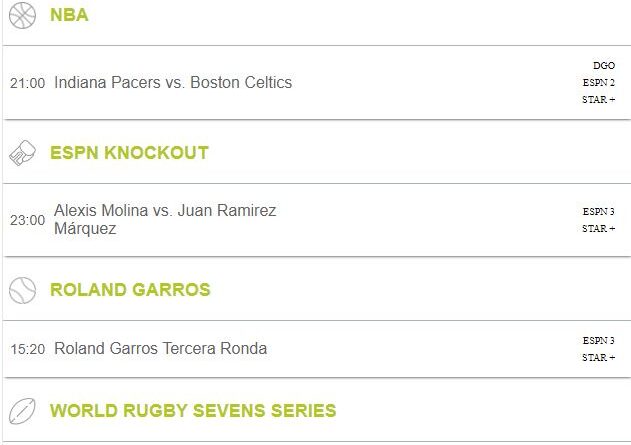Click the tennis ball icon
Screen dimensions: 631x445
pyautogui.click(x=23, y=290)
